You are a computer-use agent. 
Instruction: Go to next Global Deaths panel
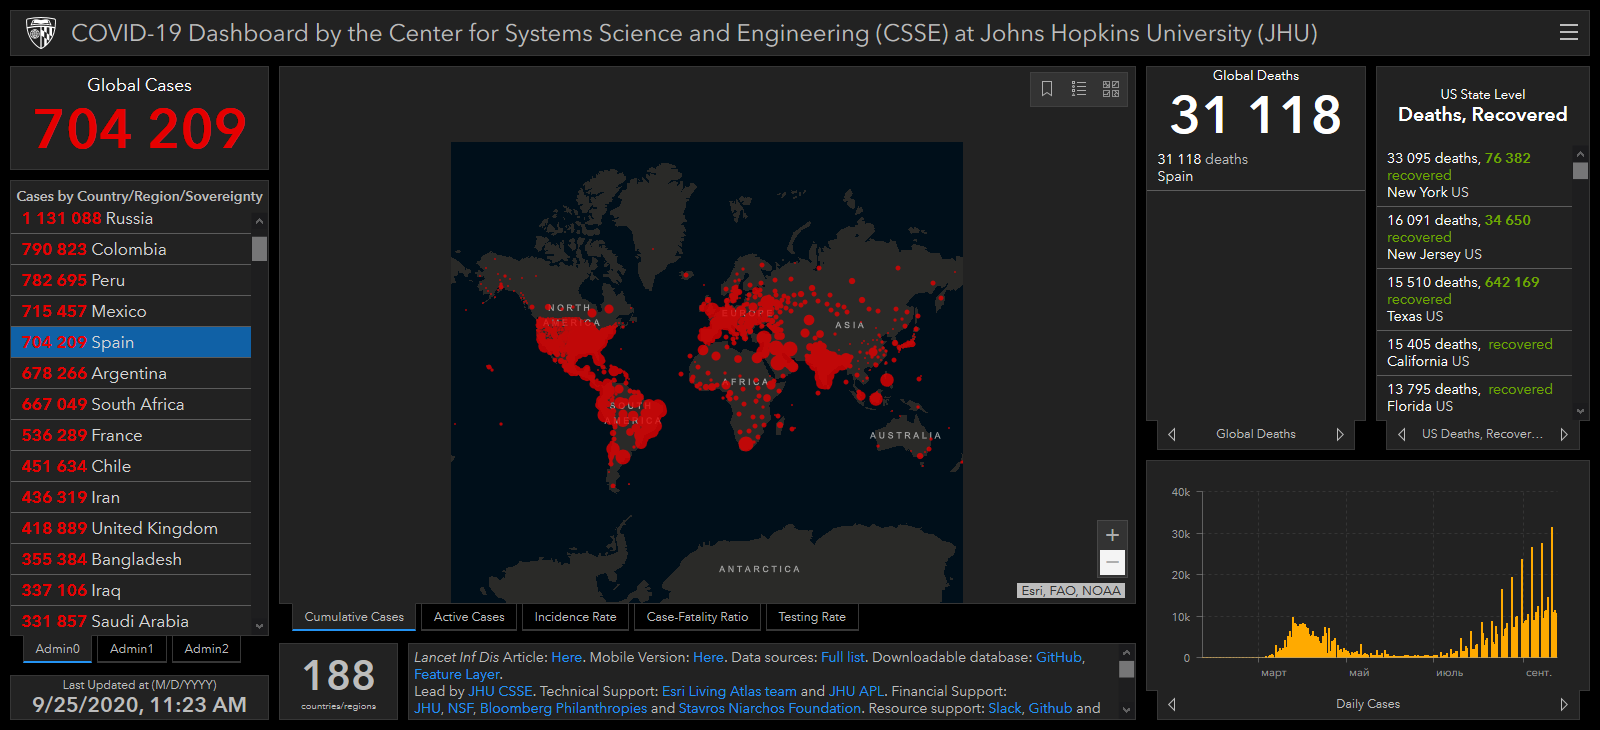(x=1340, y=434)
